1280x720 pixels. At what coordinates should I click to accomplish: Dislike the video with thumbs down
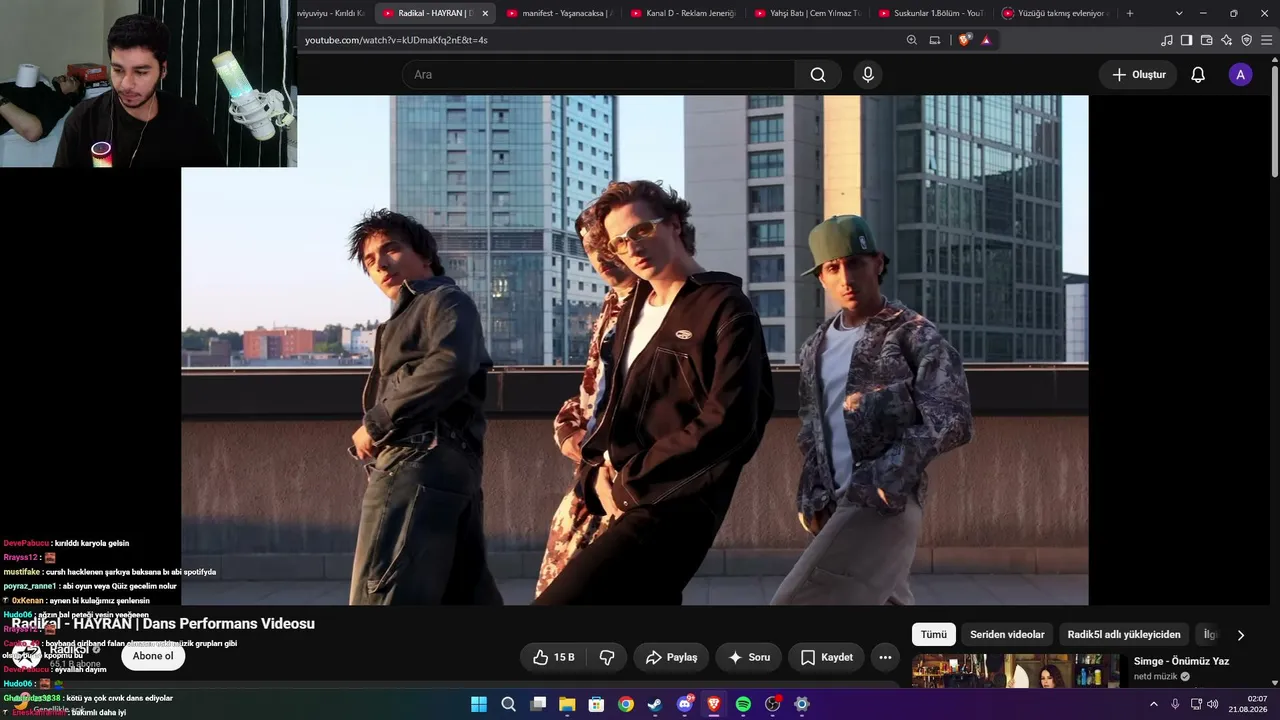(x=607, y=657)
